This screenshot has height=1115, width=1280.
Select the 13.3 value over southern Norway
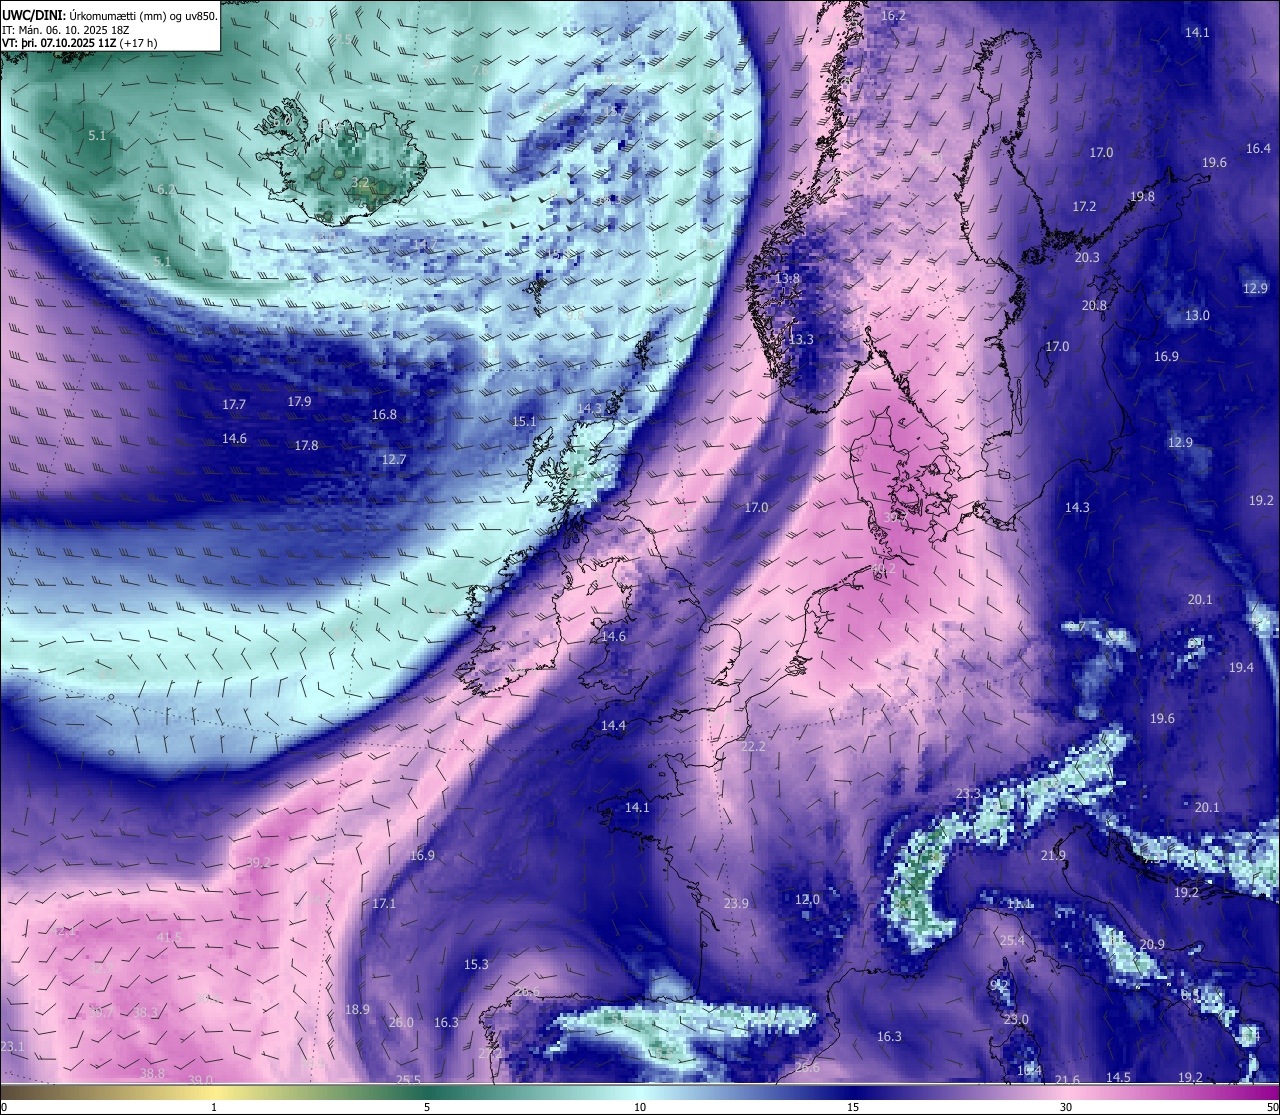[800, 340]
